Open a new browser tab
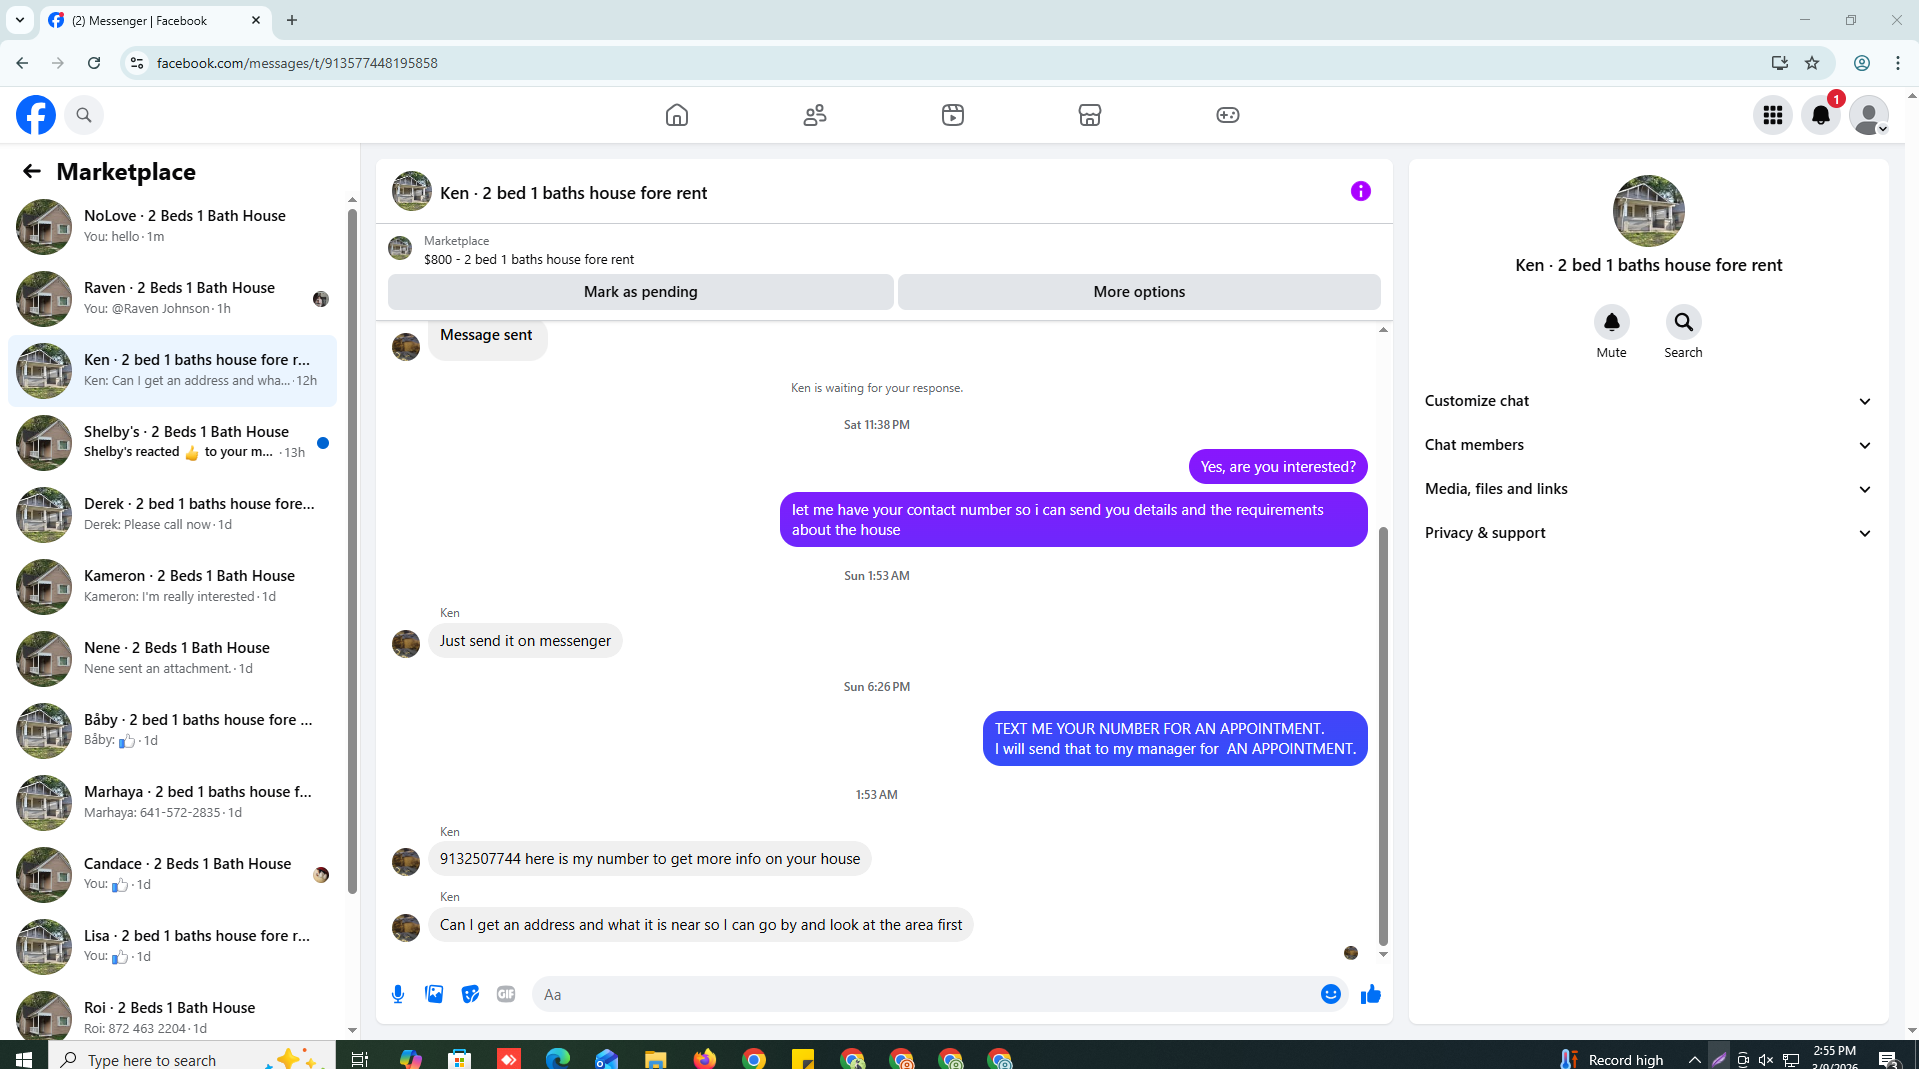 pos(292,20)
